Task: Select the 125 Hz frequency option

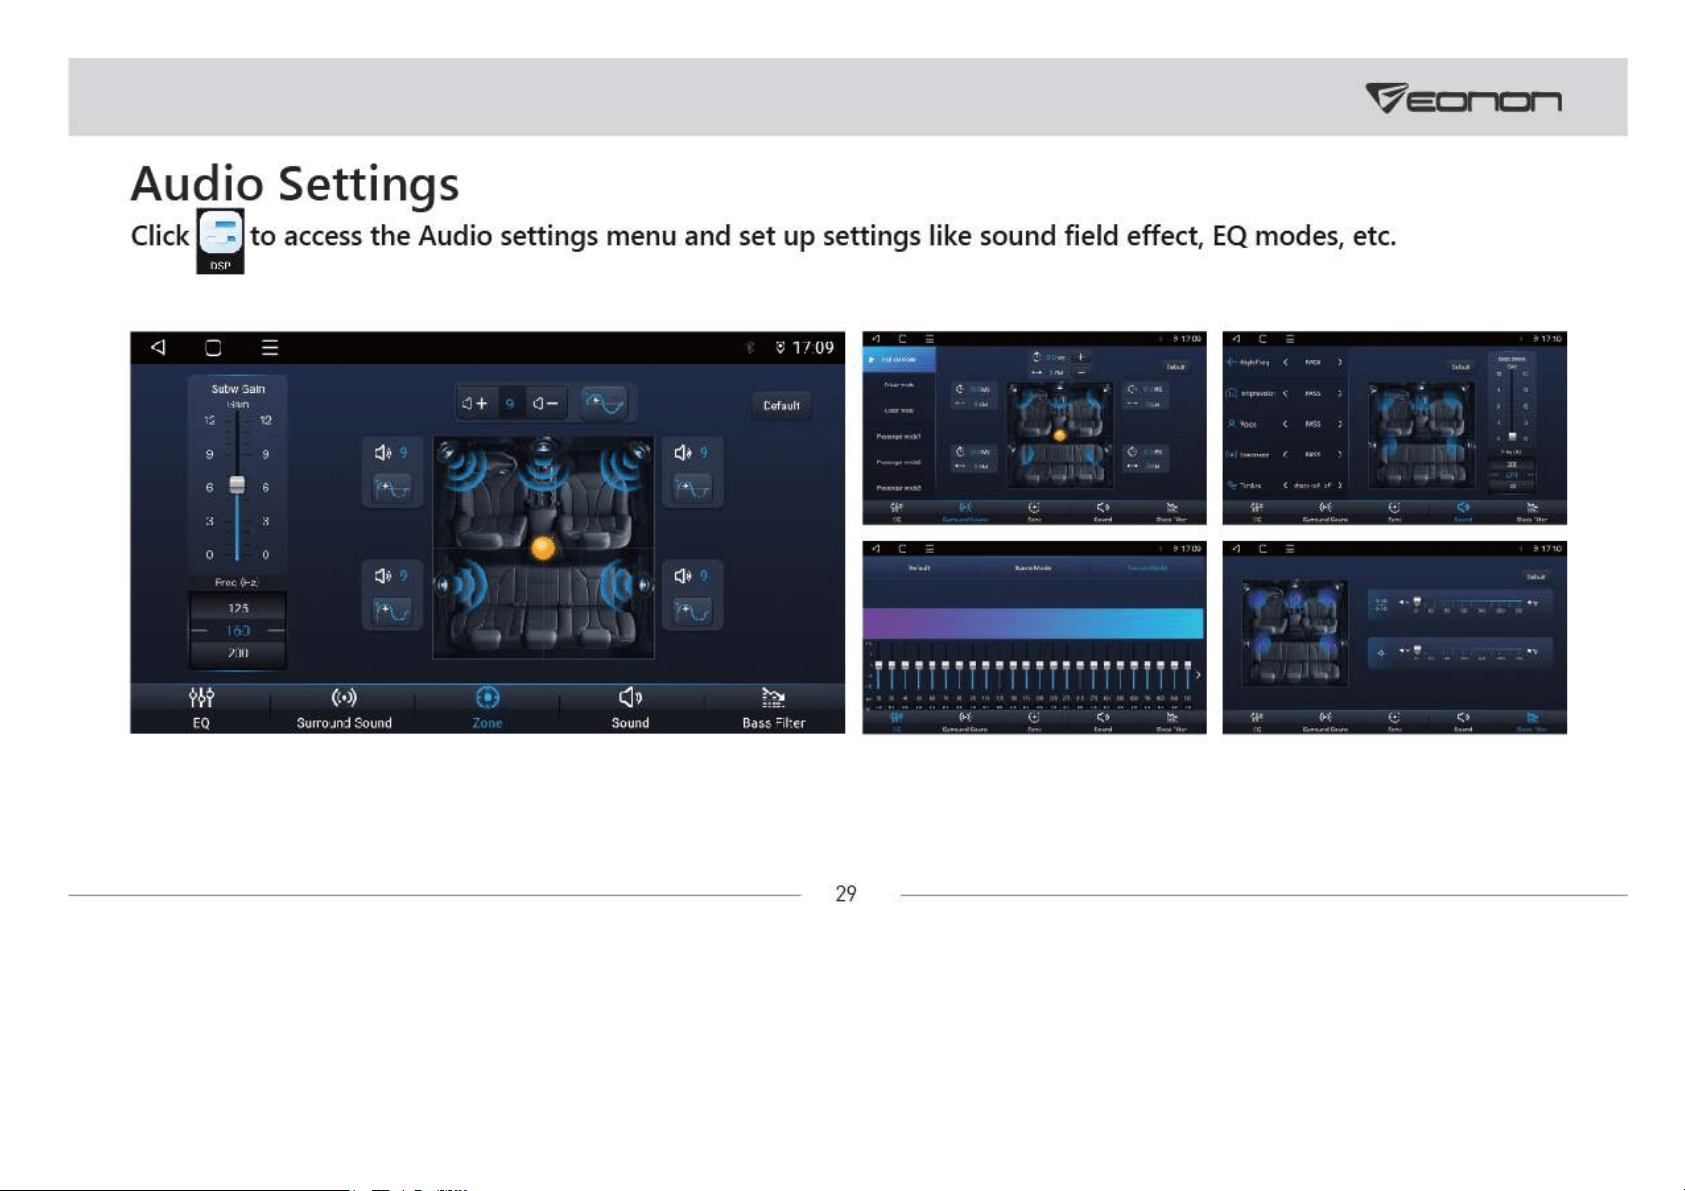Action: [x=238, y=608]
